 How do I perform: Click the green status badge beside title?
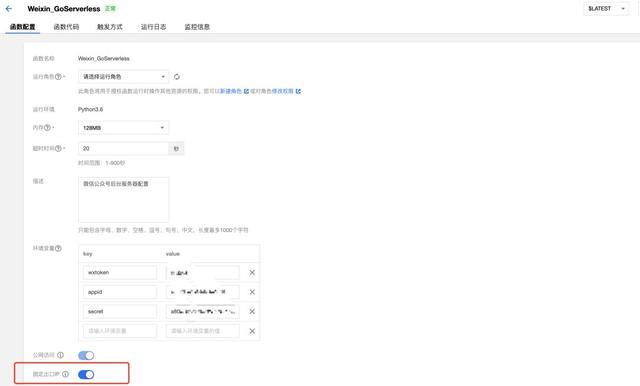coord(110,9)
